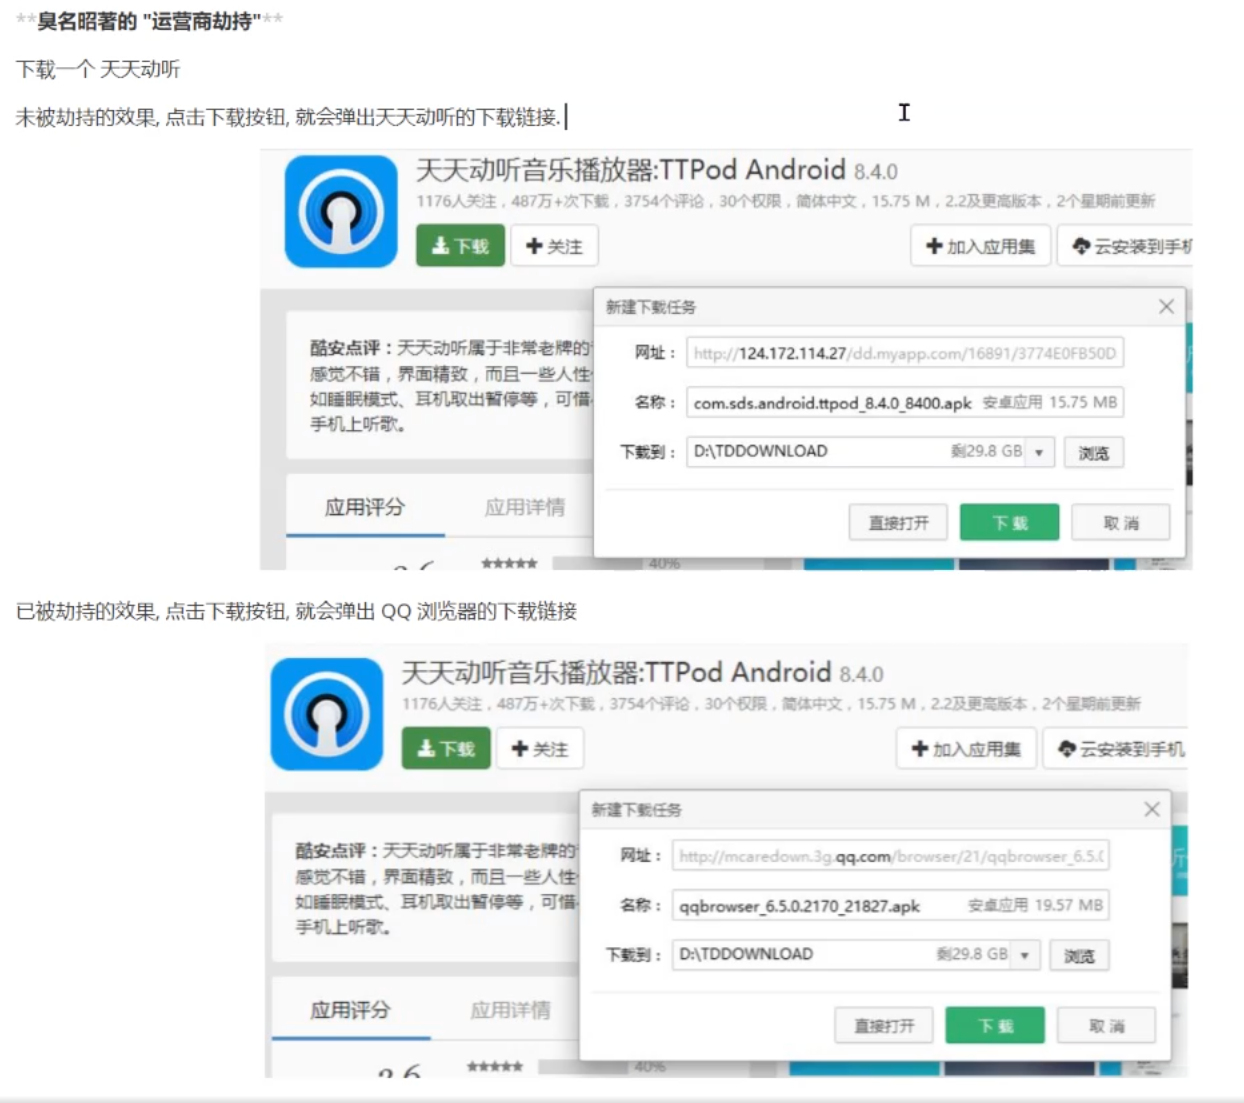This screenshot has height=1103, width=1244.
Task: Click the 名称 field with com.sds.android.ttpod apk
Action: point(905,402)
